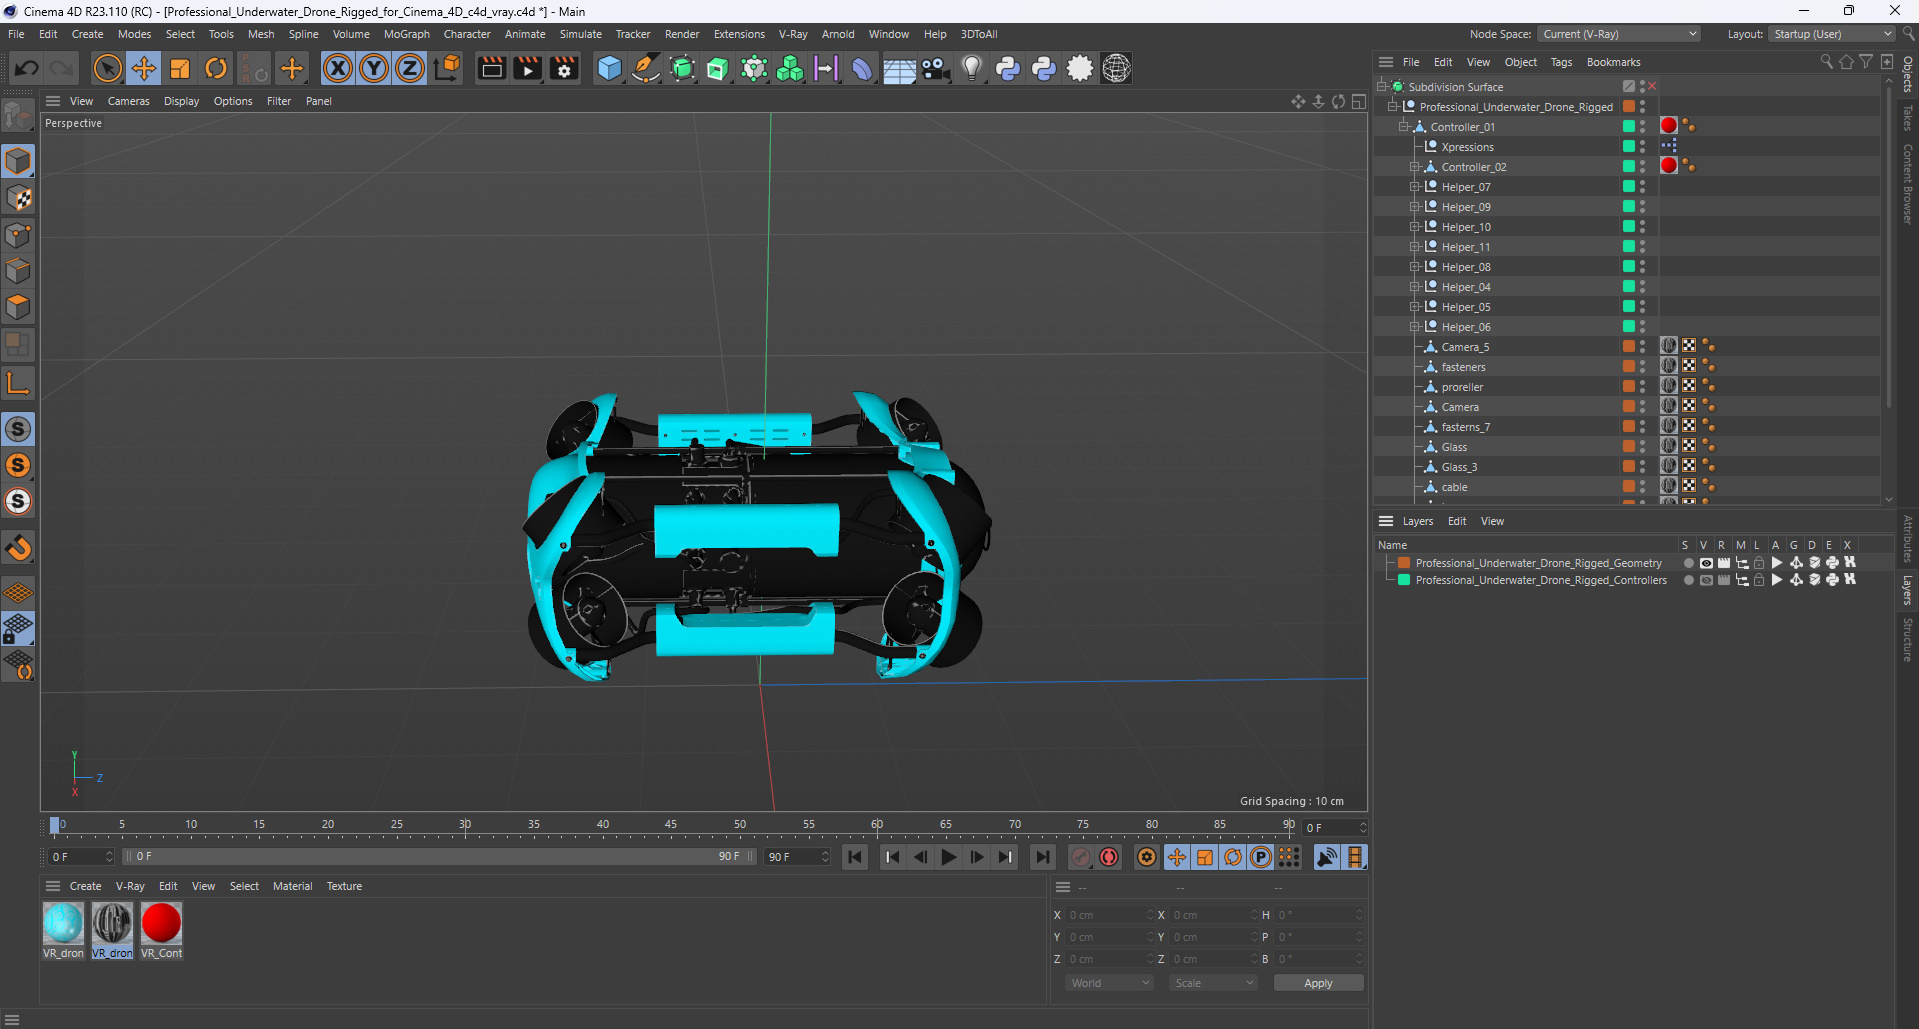Enable Texture mode in left sidebar
The height and width of the screenshot is (1029, 1919).
18,198
